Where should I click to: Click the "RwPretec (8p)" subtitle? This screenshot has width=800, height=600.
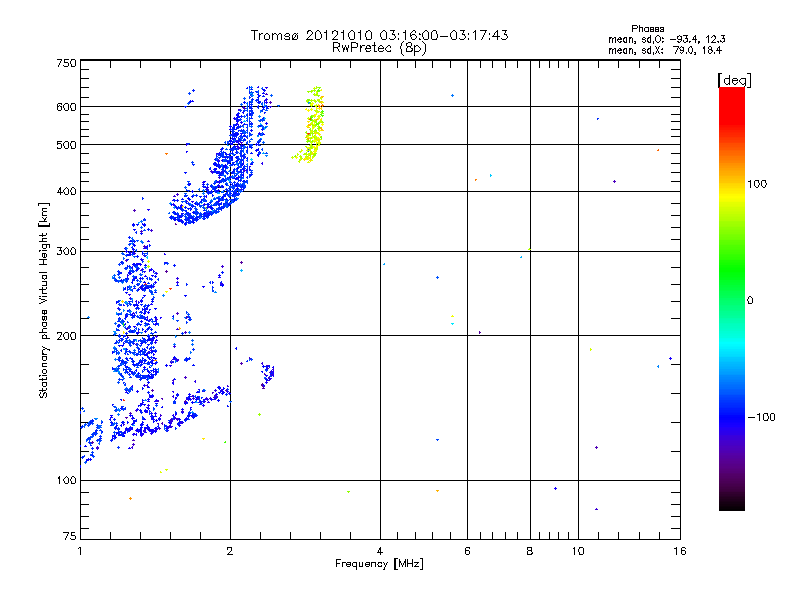coord(379,48)
